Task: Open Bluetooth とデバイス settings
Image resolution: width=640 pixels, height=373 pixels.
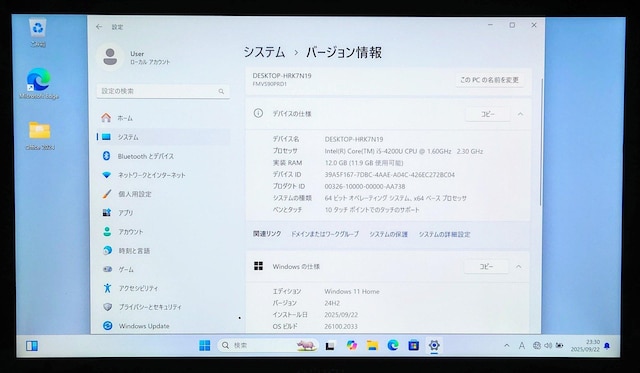Action: click(x=164, y=156)
